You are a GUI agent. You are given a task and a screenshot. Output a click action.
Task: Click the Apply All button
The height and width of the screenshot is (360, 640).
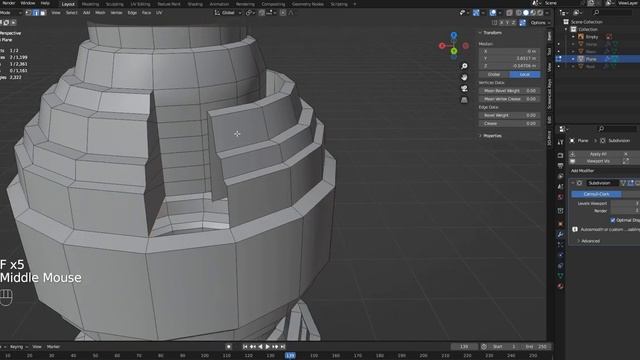(x=598, y=154)
